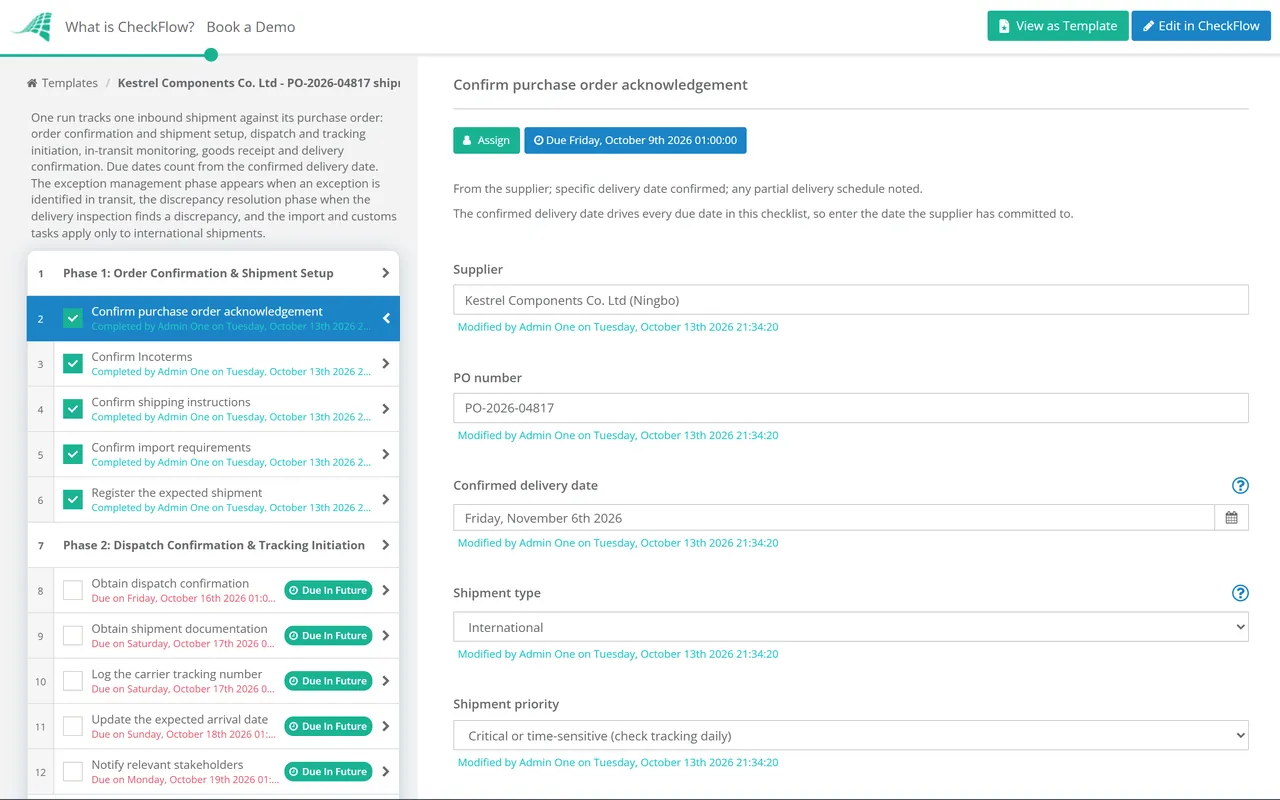Check Update the expected arrival date task
The width and height of the screenshot is (1280, 800).
pyautogui.click(x=73, y=727)
